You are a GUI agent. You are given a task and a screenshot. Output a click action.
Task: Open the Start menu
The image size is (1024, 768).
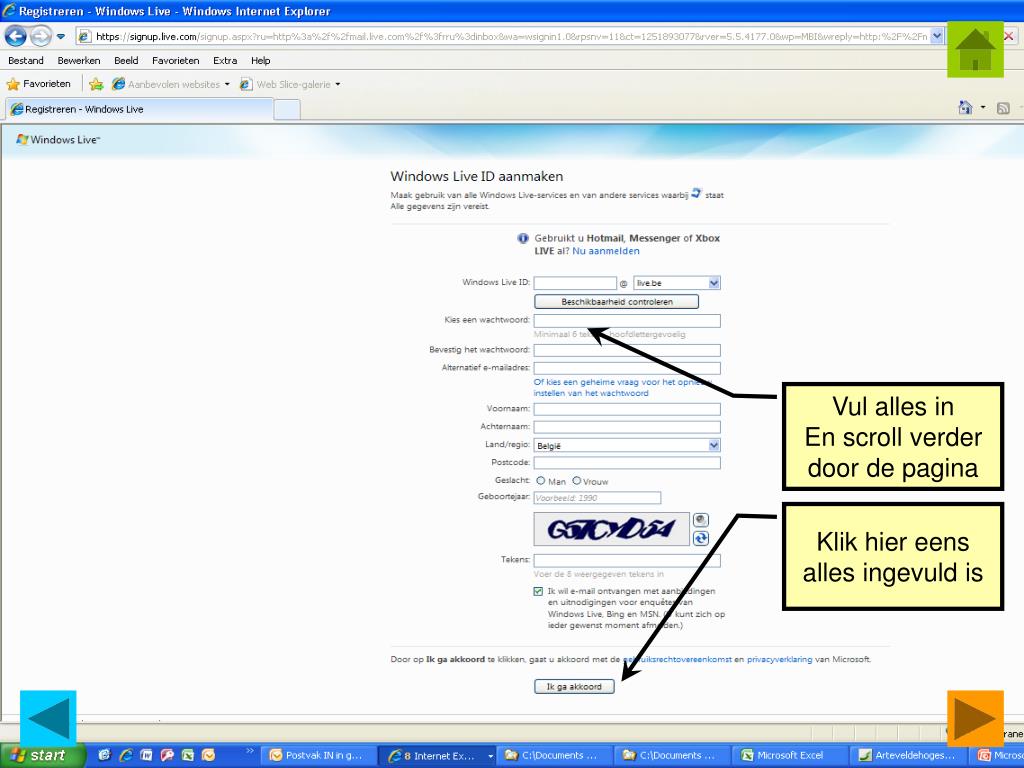40,756
